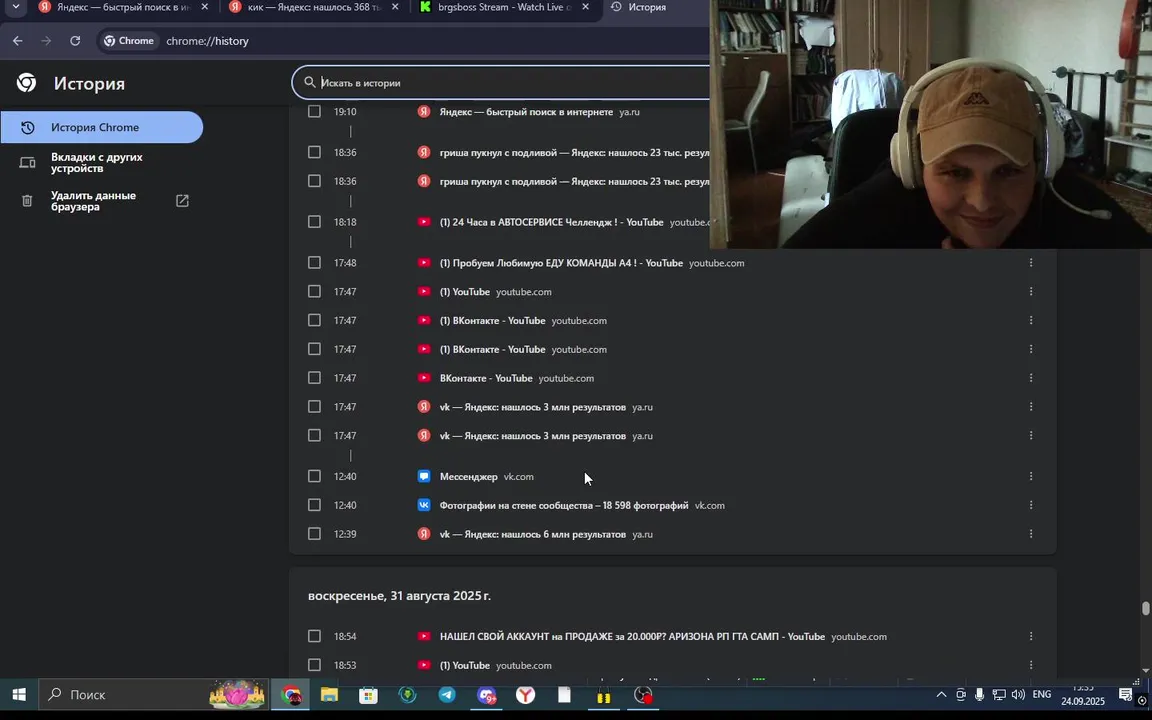Open three-dot menu for Фотографии на стене сообщества
1152x720 pixels.
click(1031, 505)
